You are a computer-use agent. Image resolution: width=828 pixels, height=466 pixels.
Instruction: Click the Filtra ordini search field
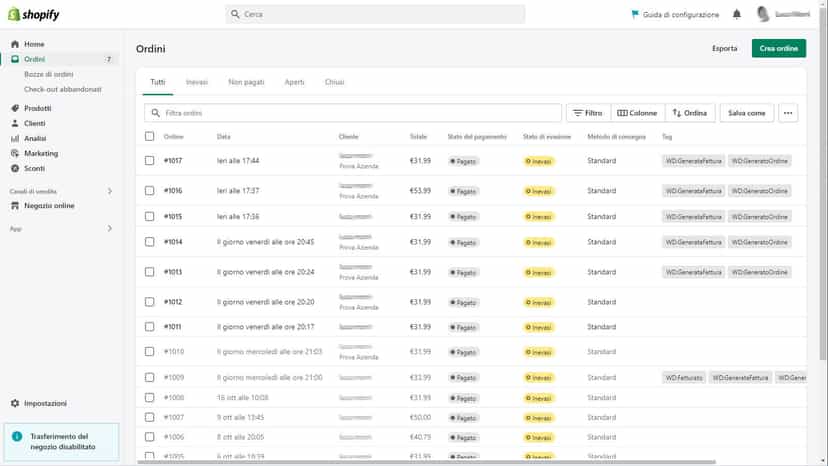coord(353,113)
